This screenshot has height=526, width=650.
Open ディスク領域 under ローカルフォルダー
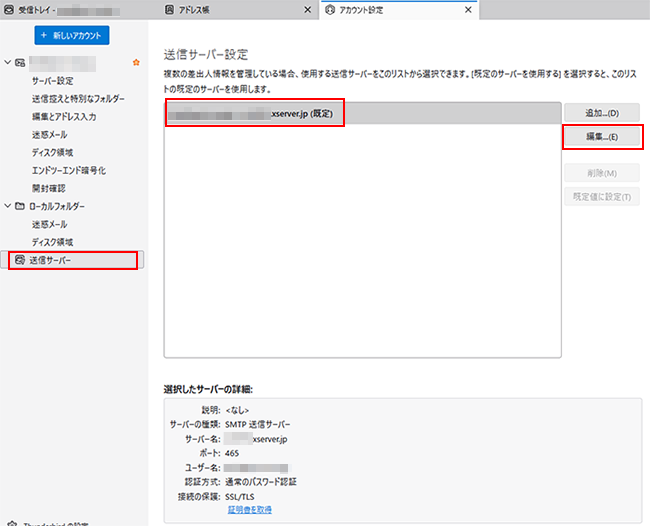tap(53, 242)
